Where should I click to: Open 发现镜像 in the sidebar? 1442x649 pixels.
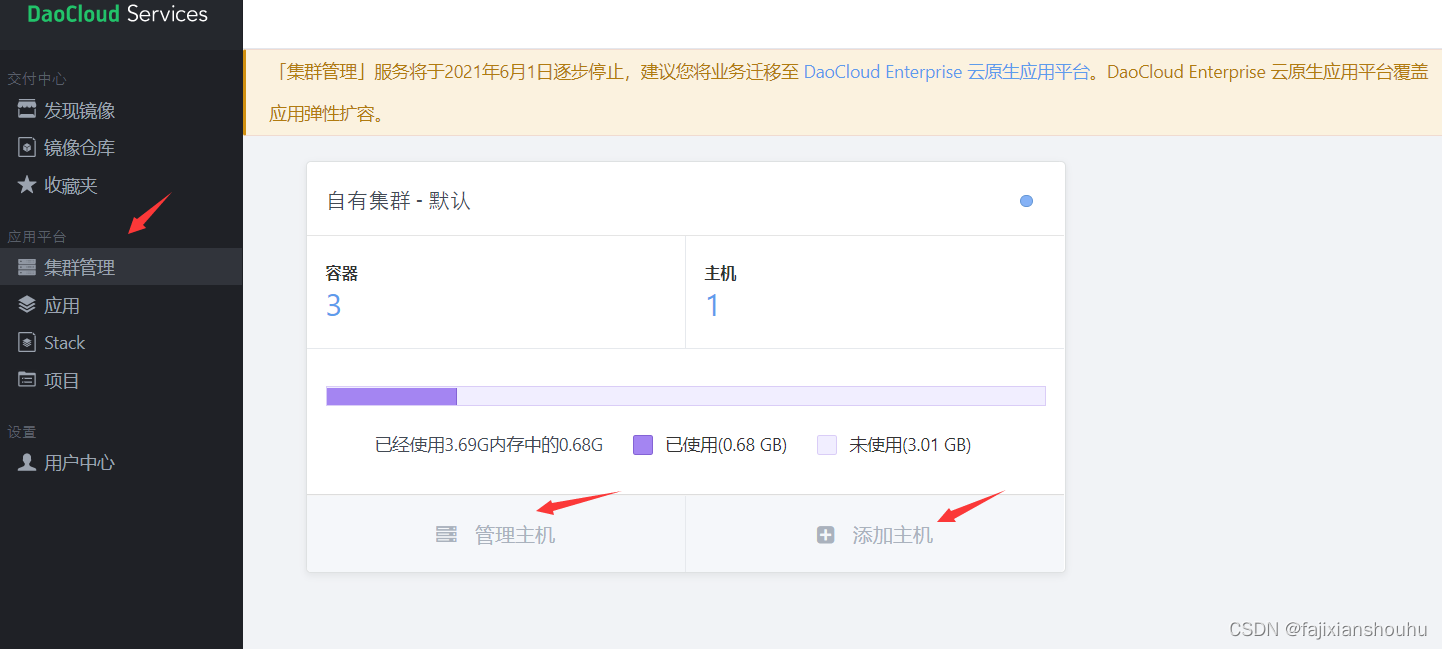click(121, 110)
